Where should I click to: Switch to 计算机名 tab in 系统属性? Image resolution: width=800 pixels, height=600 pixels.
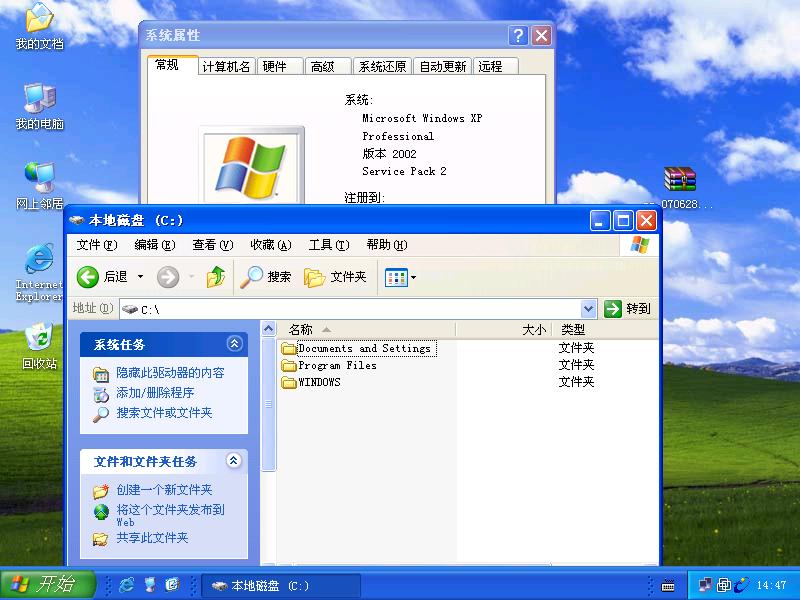226,67
